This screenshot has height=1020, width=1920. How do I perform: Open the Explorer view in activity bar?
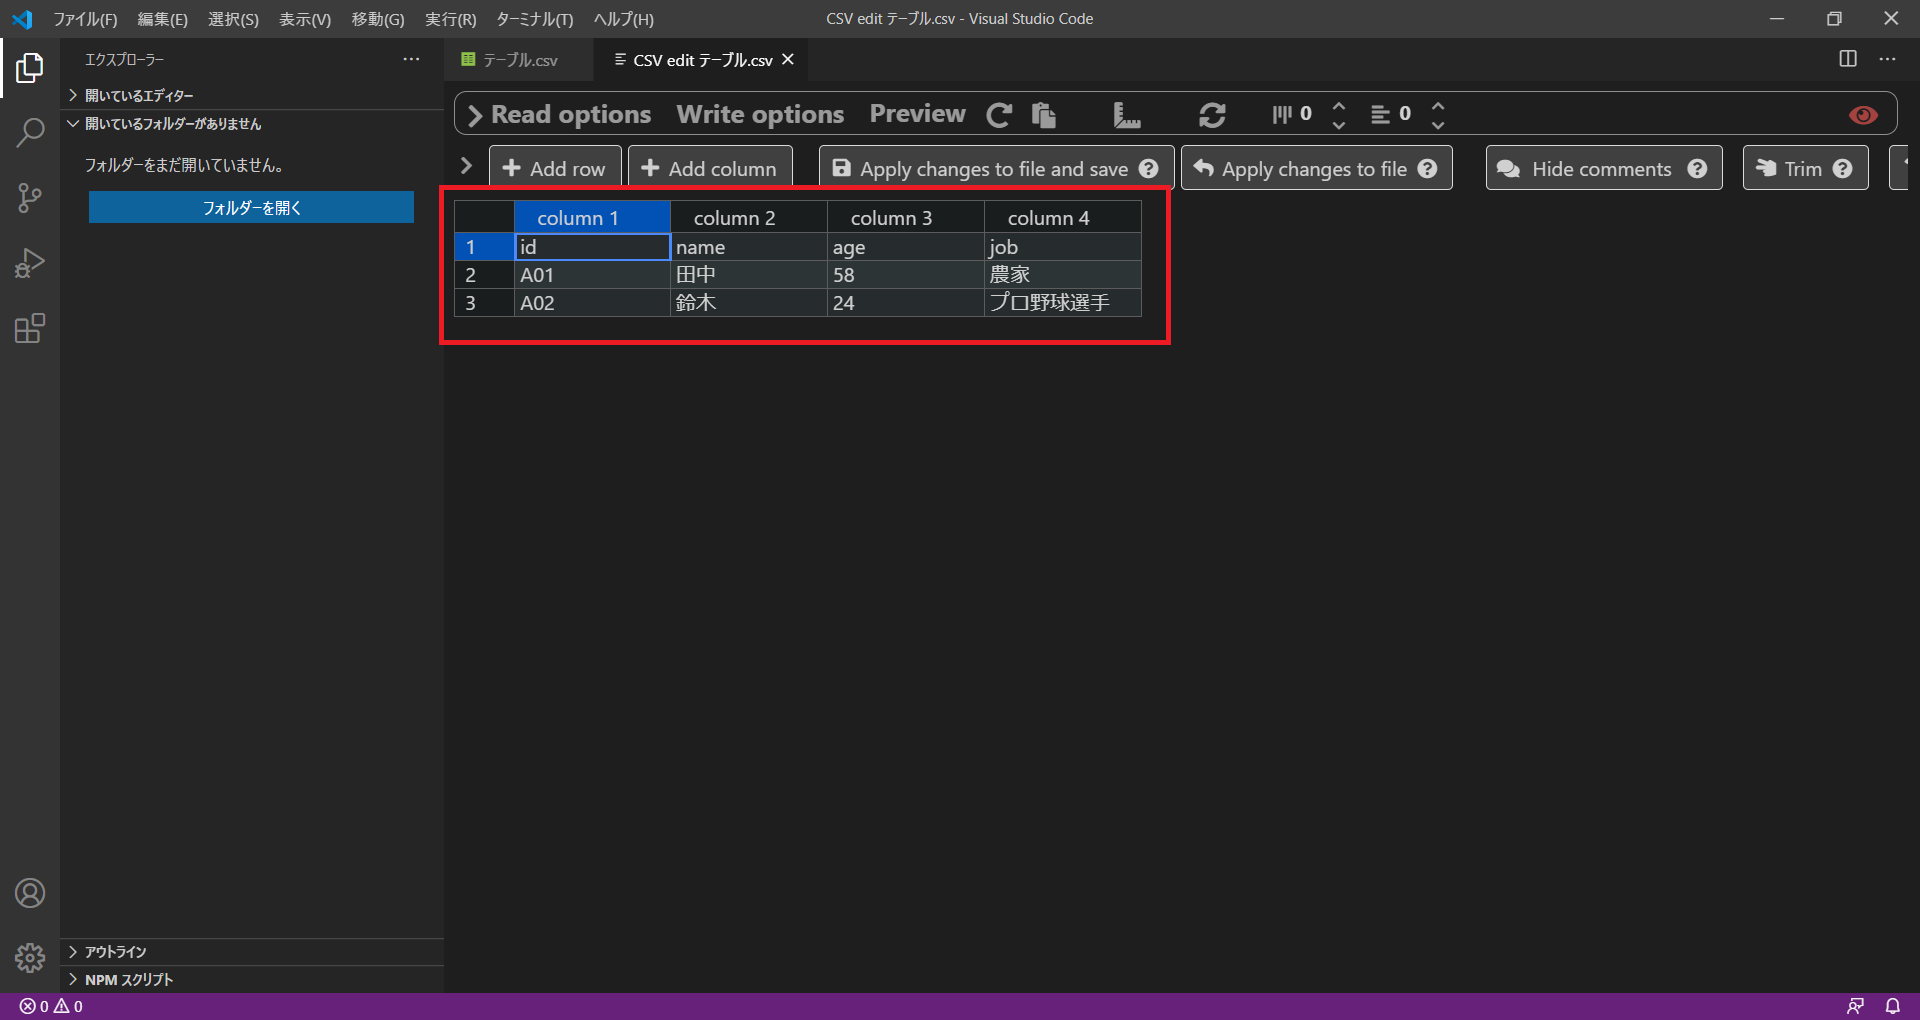pos(30,68)
